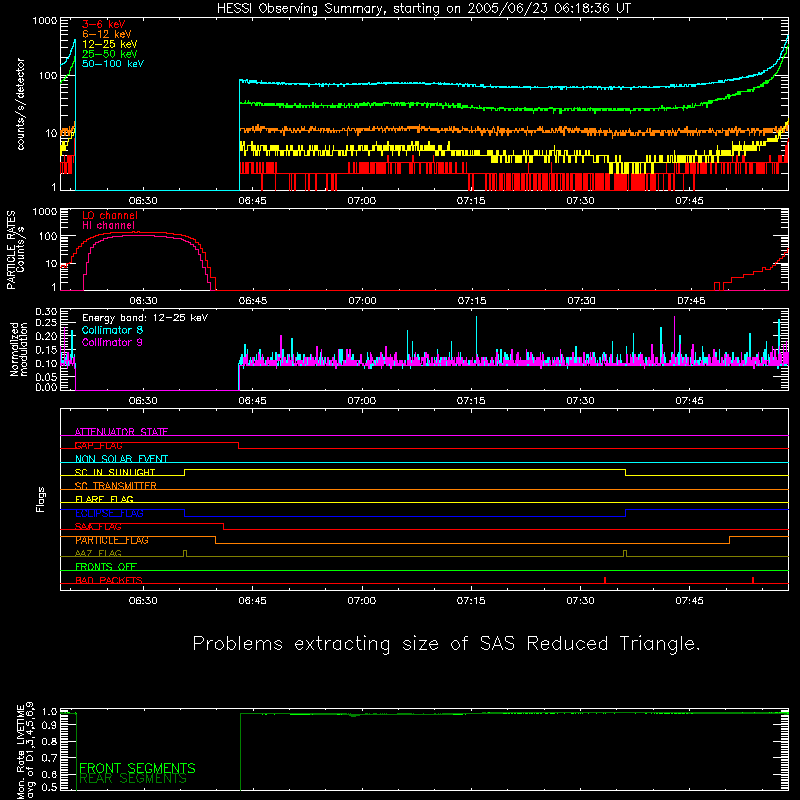Click the yellow 12-25 keV count-rate legend label
This screenshot has width=800, height=800.
click(109, 44)
